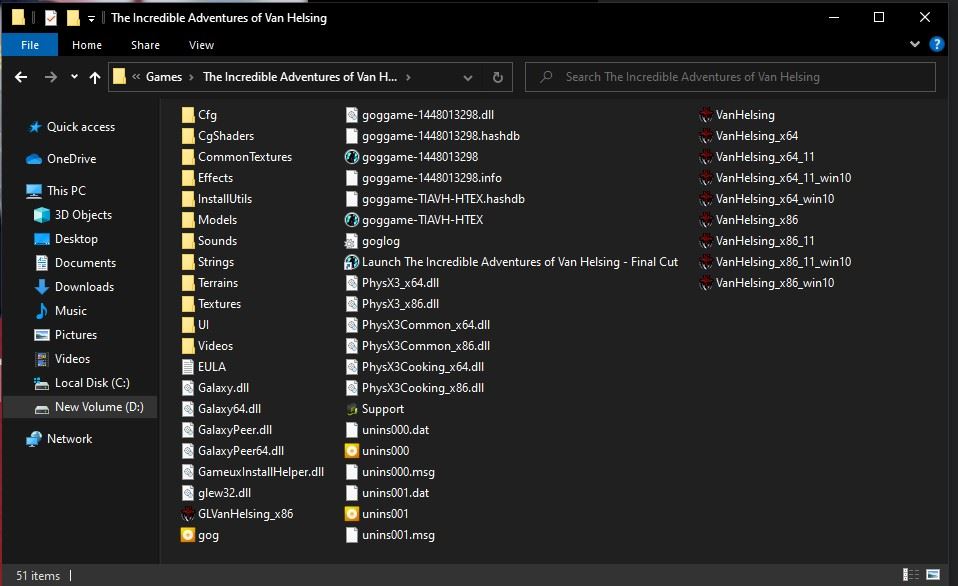Screen dimensions: 958x586
Task: Select Downloads in the navigation pane
Action: click(84, 287)
